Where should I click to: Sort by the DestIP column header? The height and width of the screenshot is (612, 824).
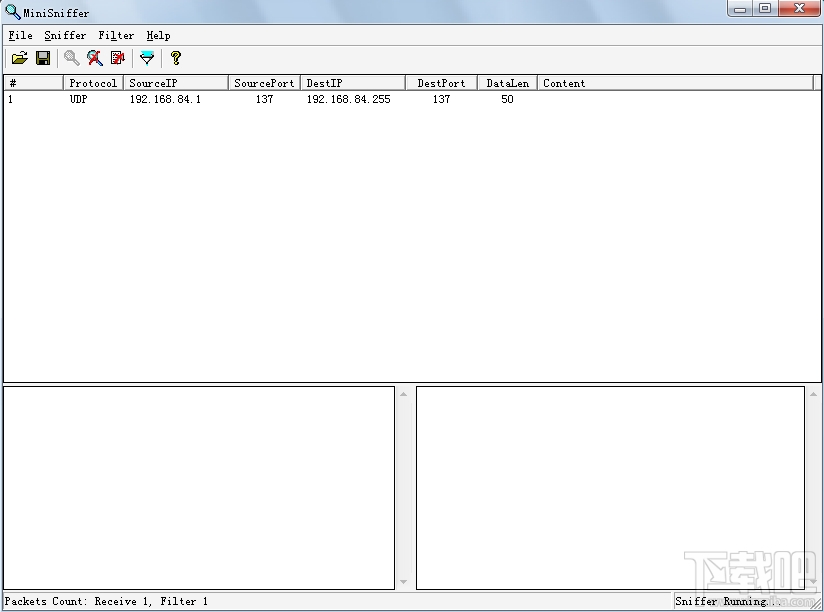click(x=353, y=83)
